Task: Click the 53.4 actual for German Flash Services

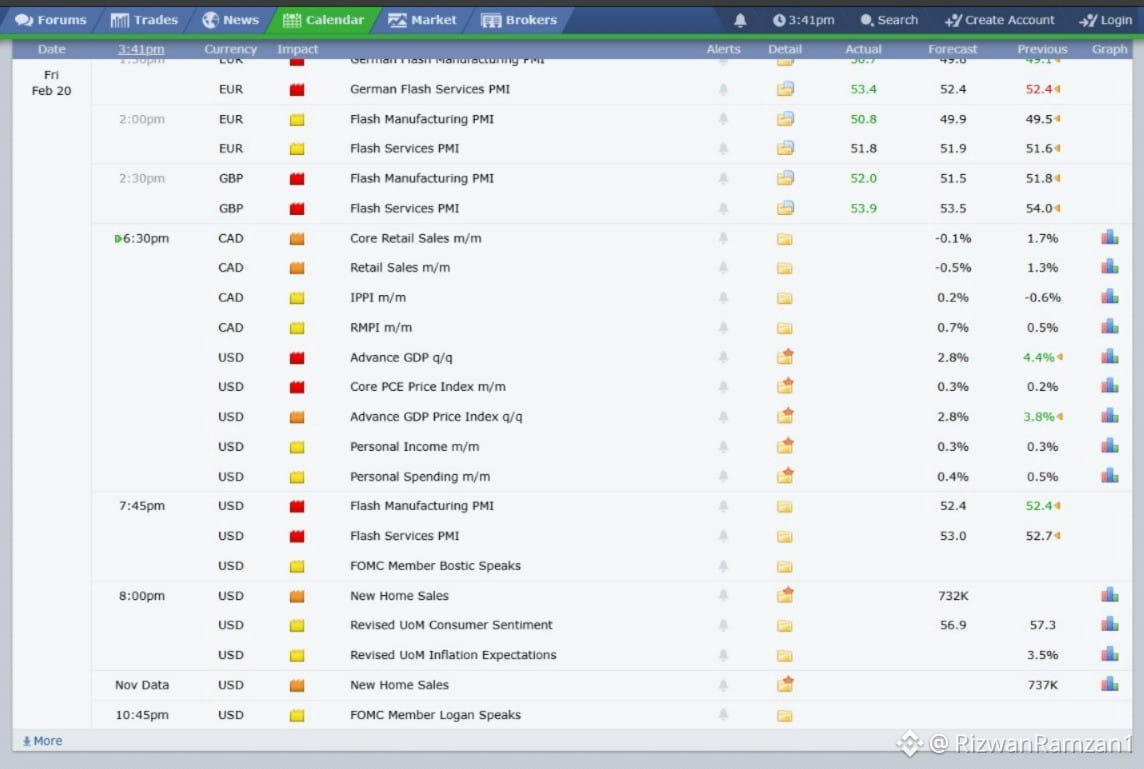Action: tap(863, 89)
